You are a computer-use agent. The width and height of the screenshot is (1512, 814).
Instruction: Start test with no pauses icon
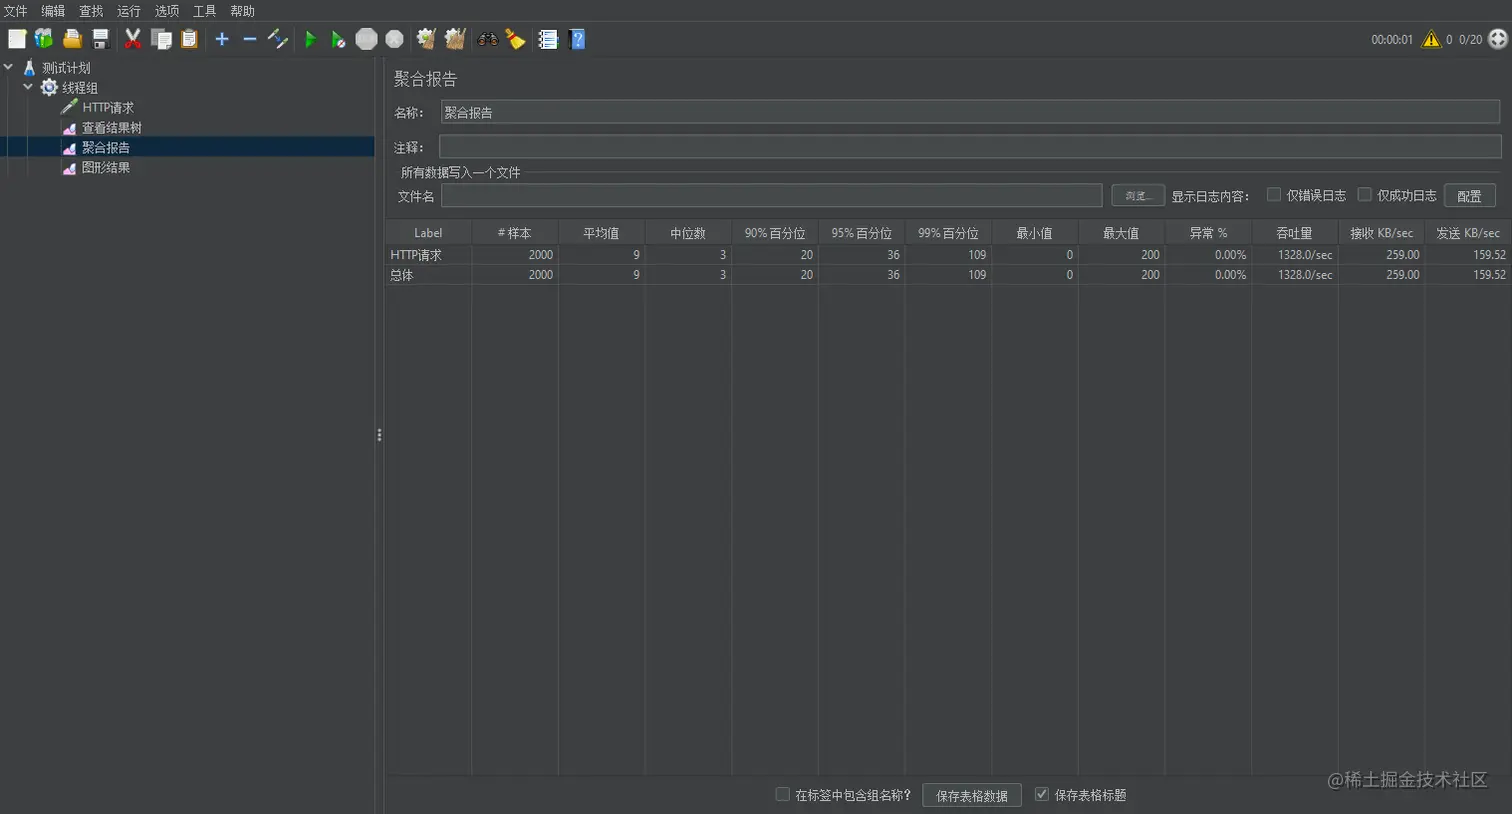point(338,39)
